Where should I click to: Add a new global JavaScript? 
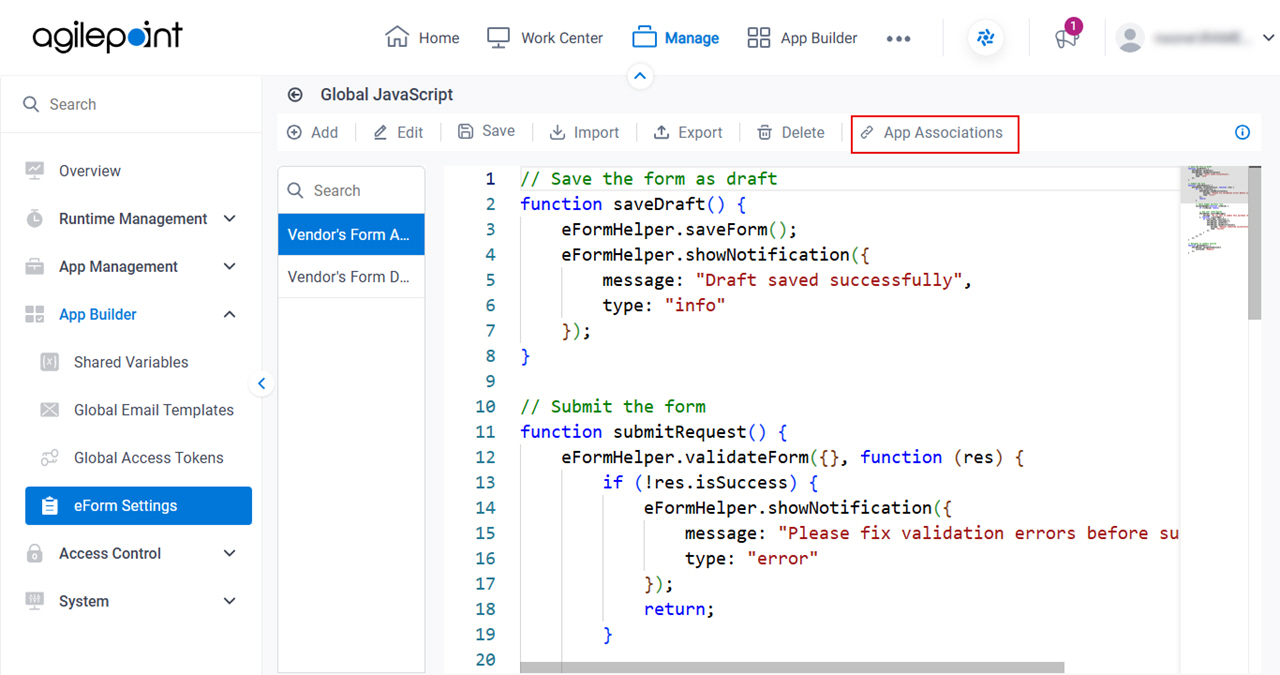click(312, 132)
